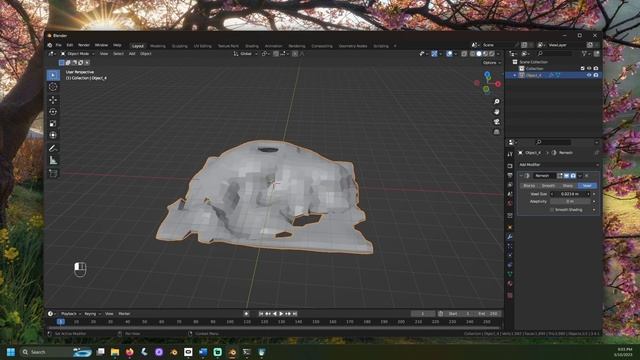Viewport: 640px width, 360px height.
Task: Open Playback dropdown in timeline
Action: (x=71, y=314)
